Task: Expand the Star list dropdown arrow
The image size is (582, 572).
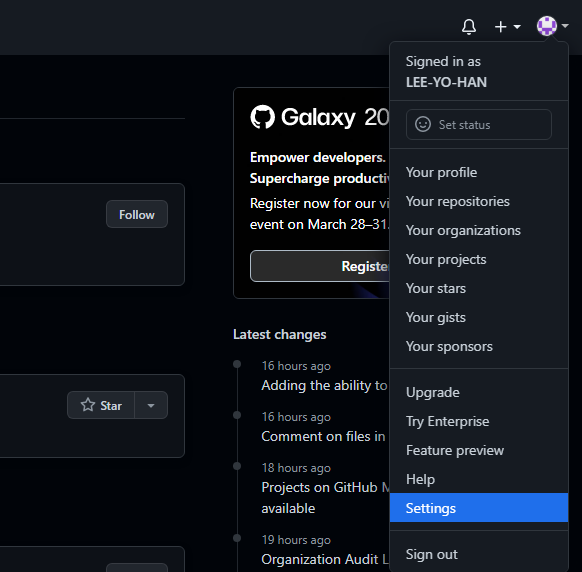Action: pyautogui.click(x=151, y=405)
